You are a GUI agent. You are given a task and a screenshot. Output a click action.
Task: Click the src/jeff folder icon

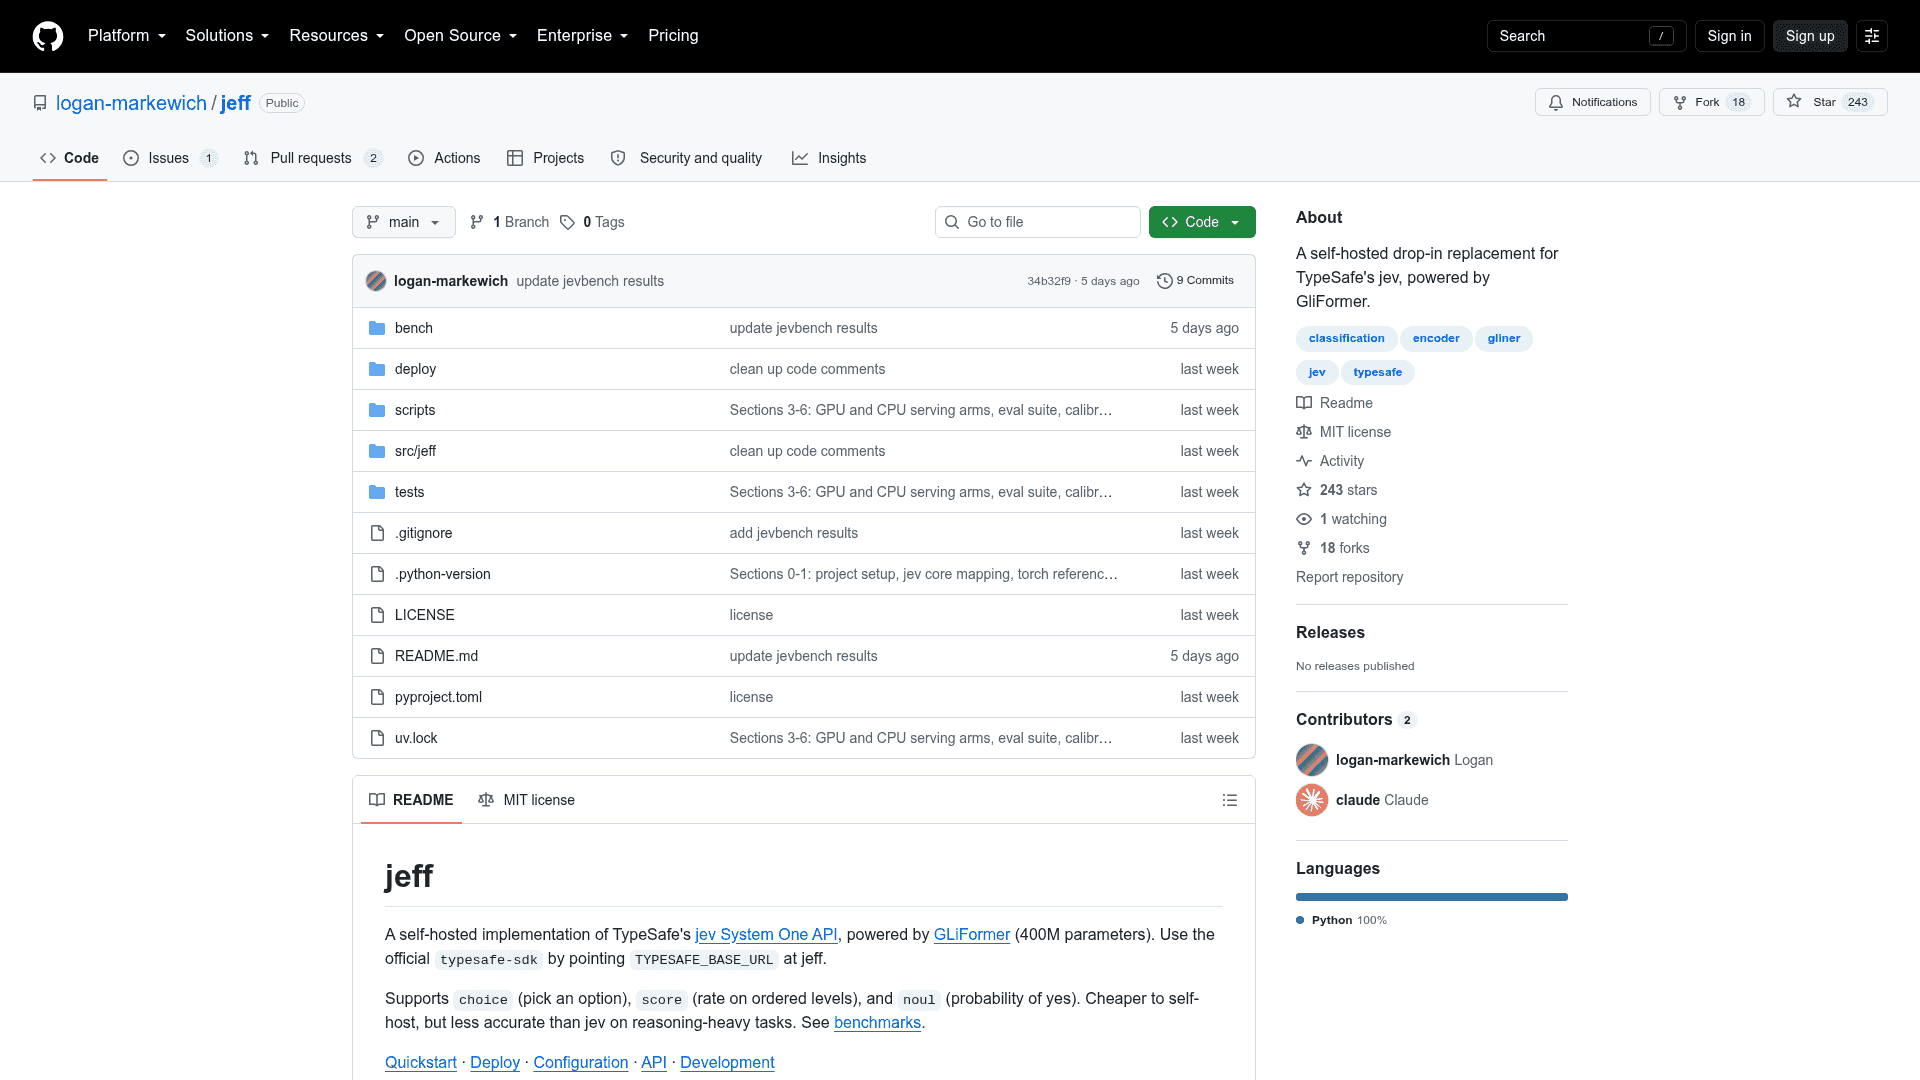377,451
